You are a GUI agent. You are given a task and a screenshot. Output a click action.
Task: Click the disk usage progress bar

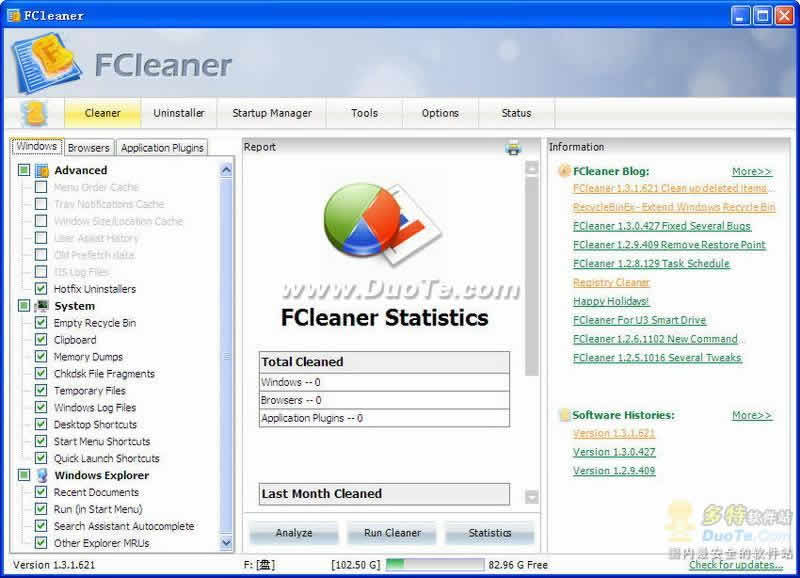[435, 564]
